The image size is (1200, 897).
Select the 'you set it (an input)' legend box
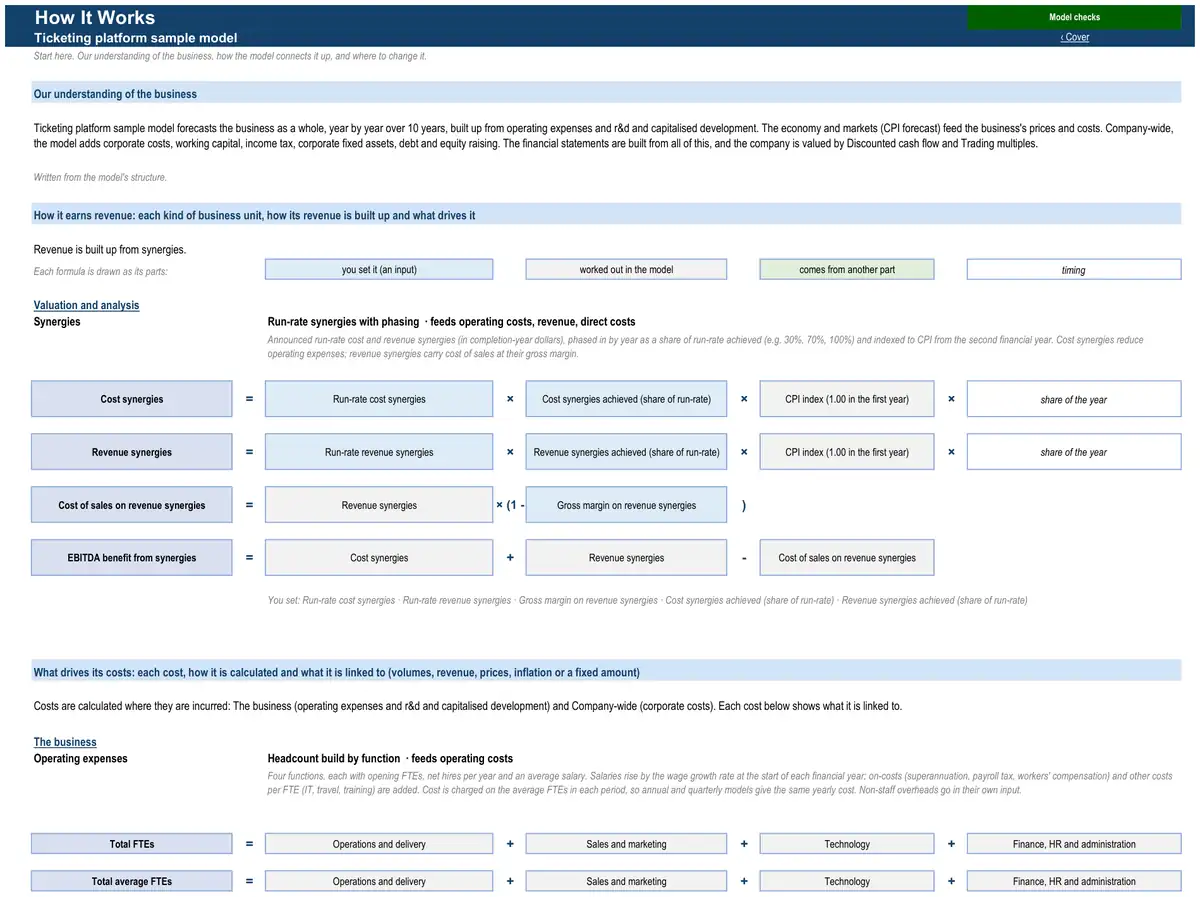point(379,270)
